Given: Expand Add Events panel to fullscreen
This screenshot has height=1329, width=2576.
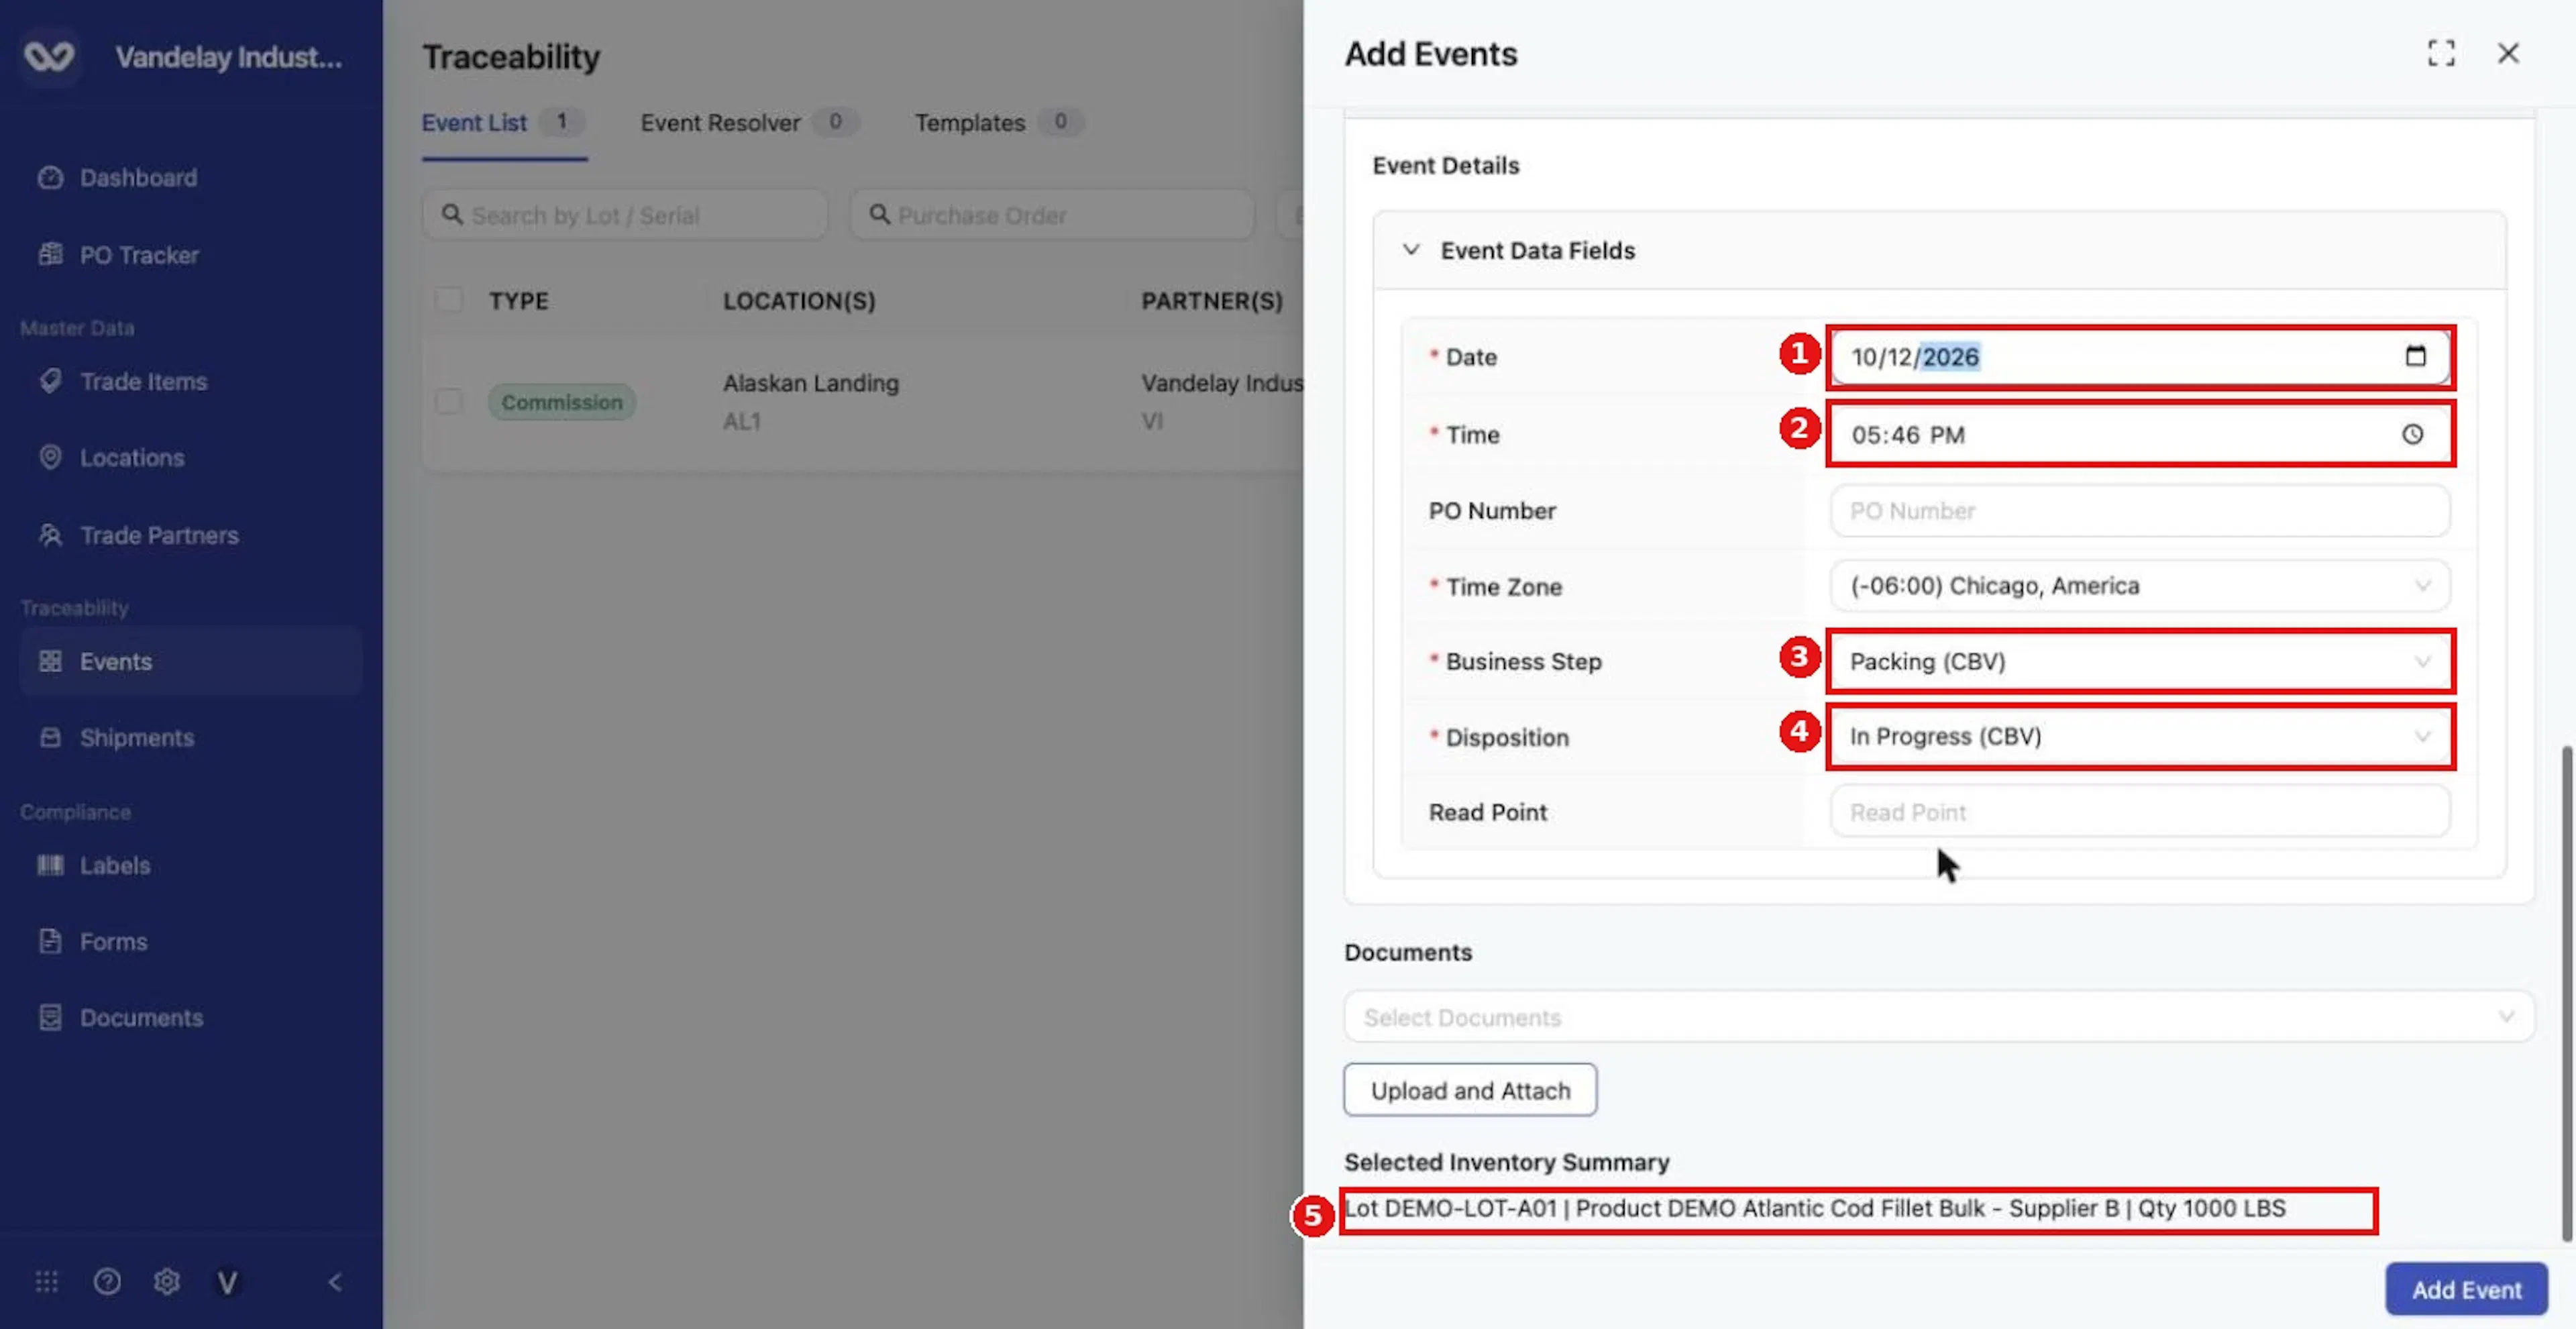Looking at the screenshot, I should [x=2441, y=53].
